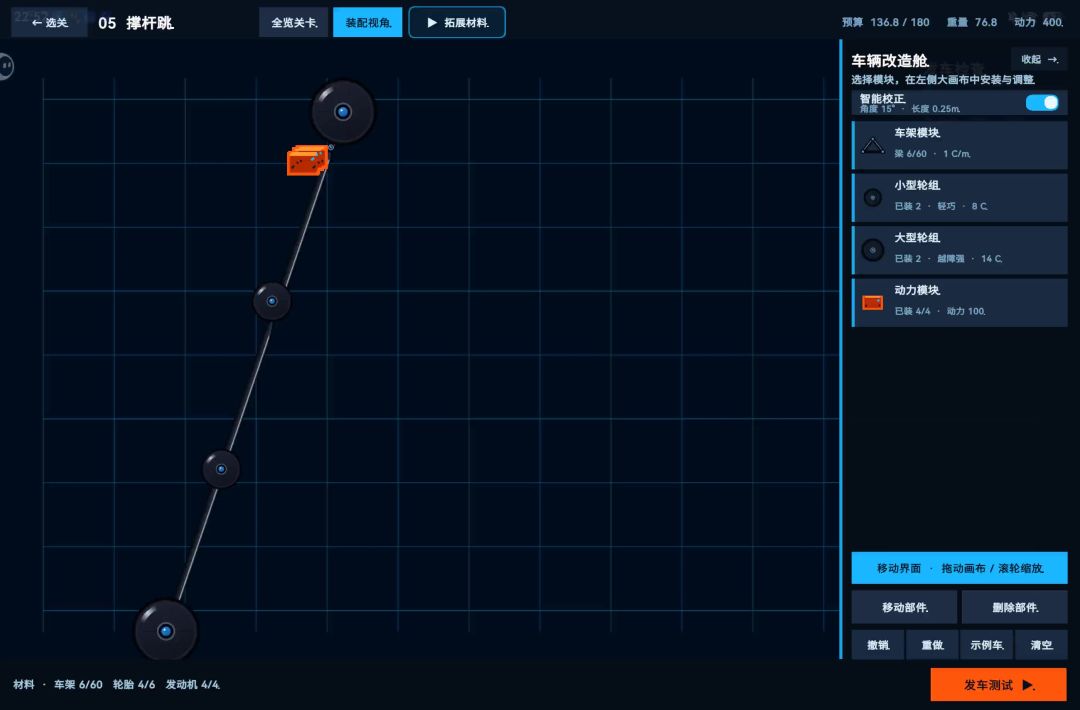Click the 重量 76.8 readout

pos(971,22)
